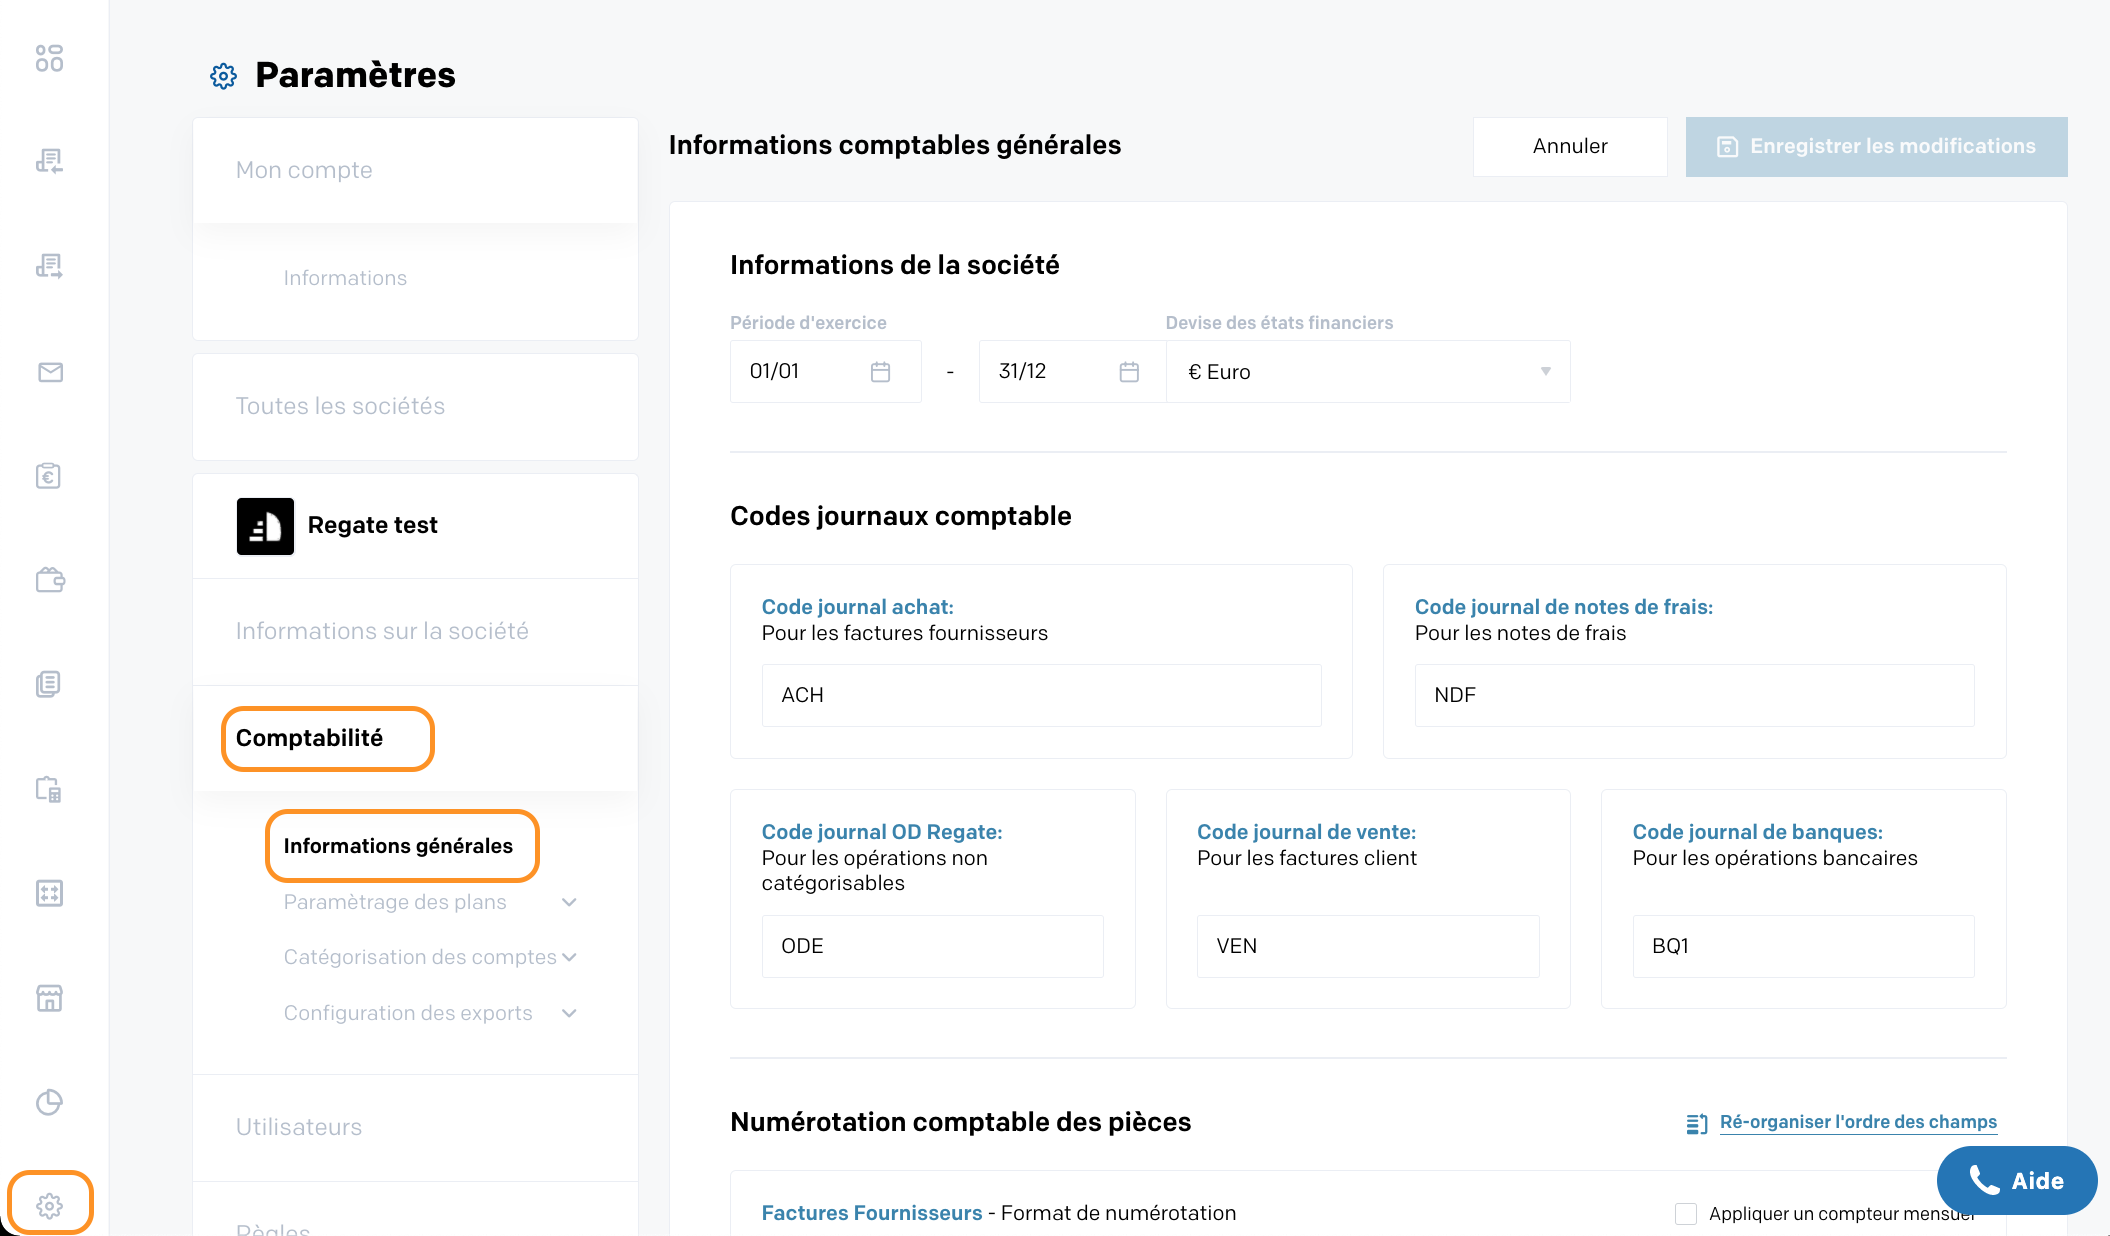The width and height of the screenshot is (2110, 1236).
Task: Click 'Ré-organiser l'ordre des champs' link
Action: [1857, 1122]
